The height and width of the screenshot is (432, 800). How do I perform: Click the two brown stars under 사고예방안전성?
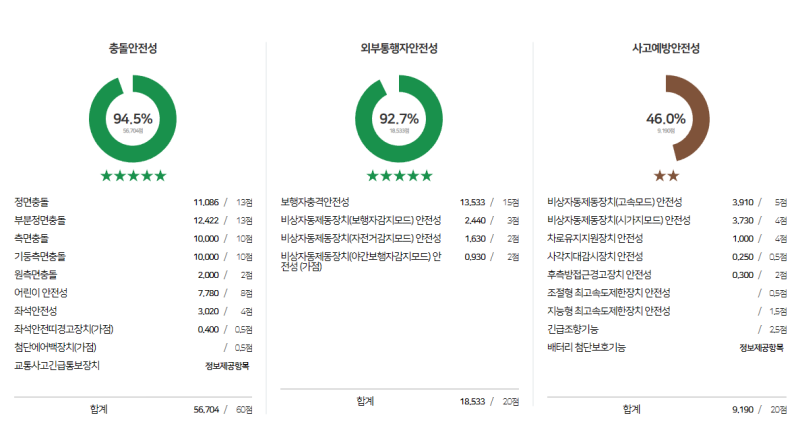[666, 175]
